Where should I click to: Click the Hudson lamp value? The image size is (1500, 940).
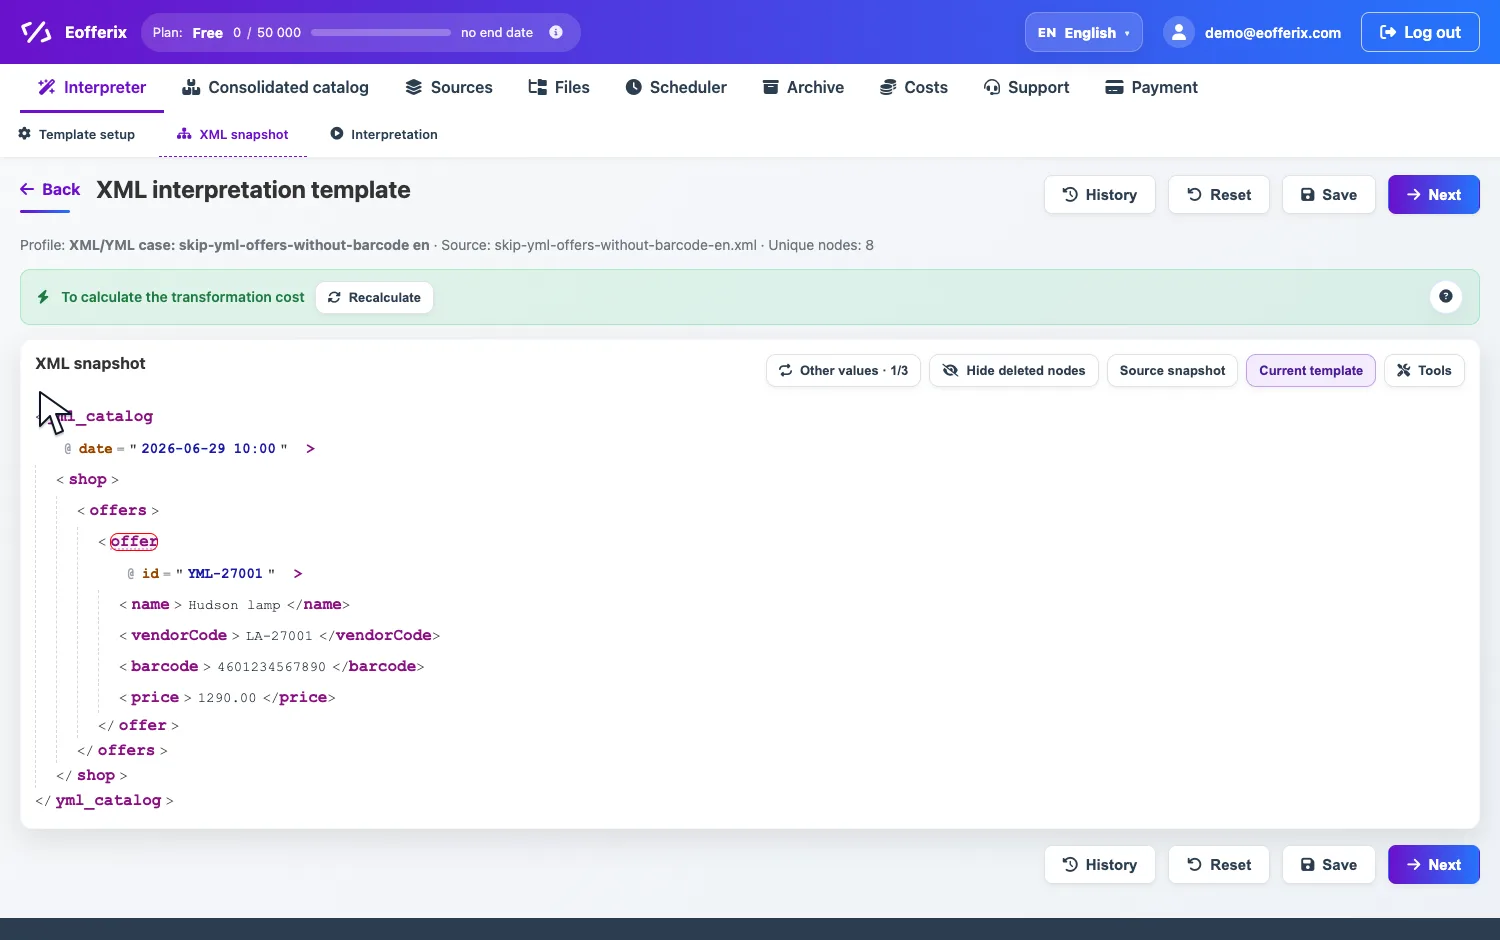234,605
